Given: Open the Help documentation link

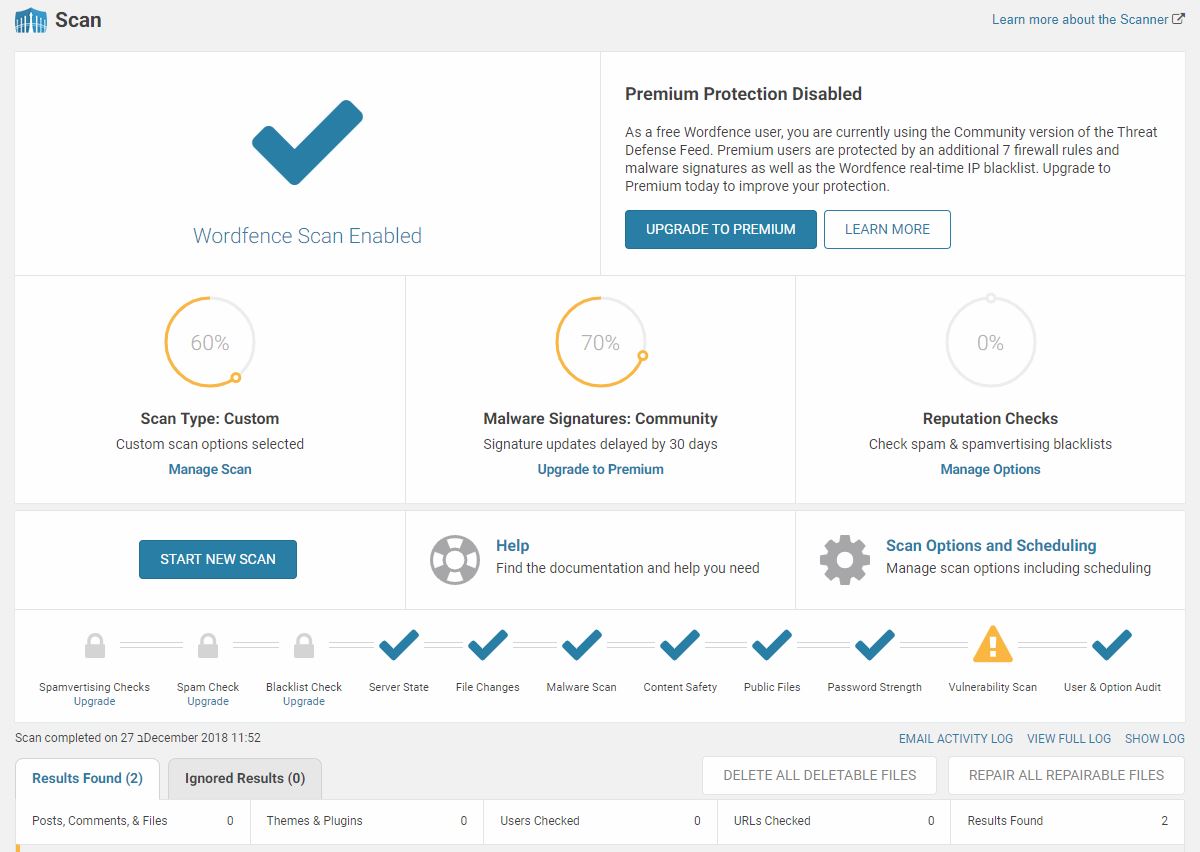Looking at the screenshot, I should pyautogui.click(x=513, y=546).
